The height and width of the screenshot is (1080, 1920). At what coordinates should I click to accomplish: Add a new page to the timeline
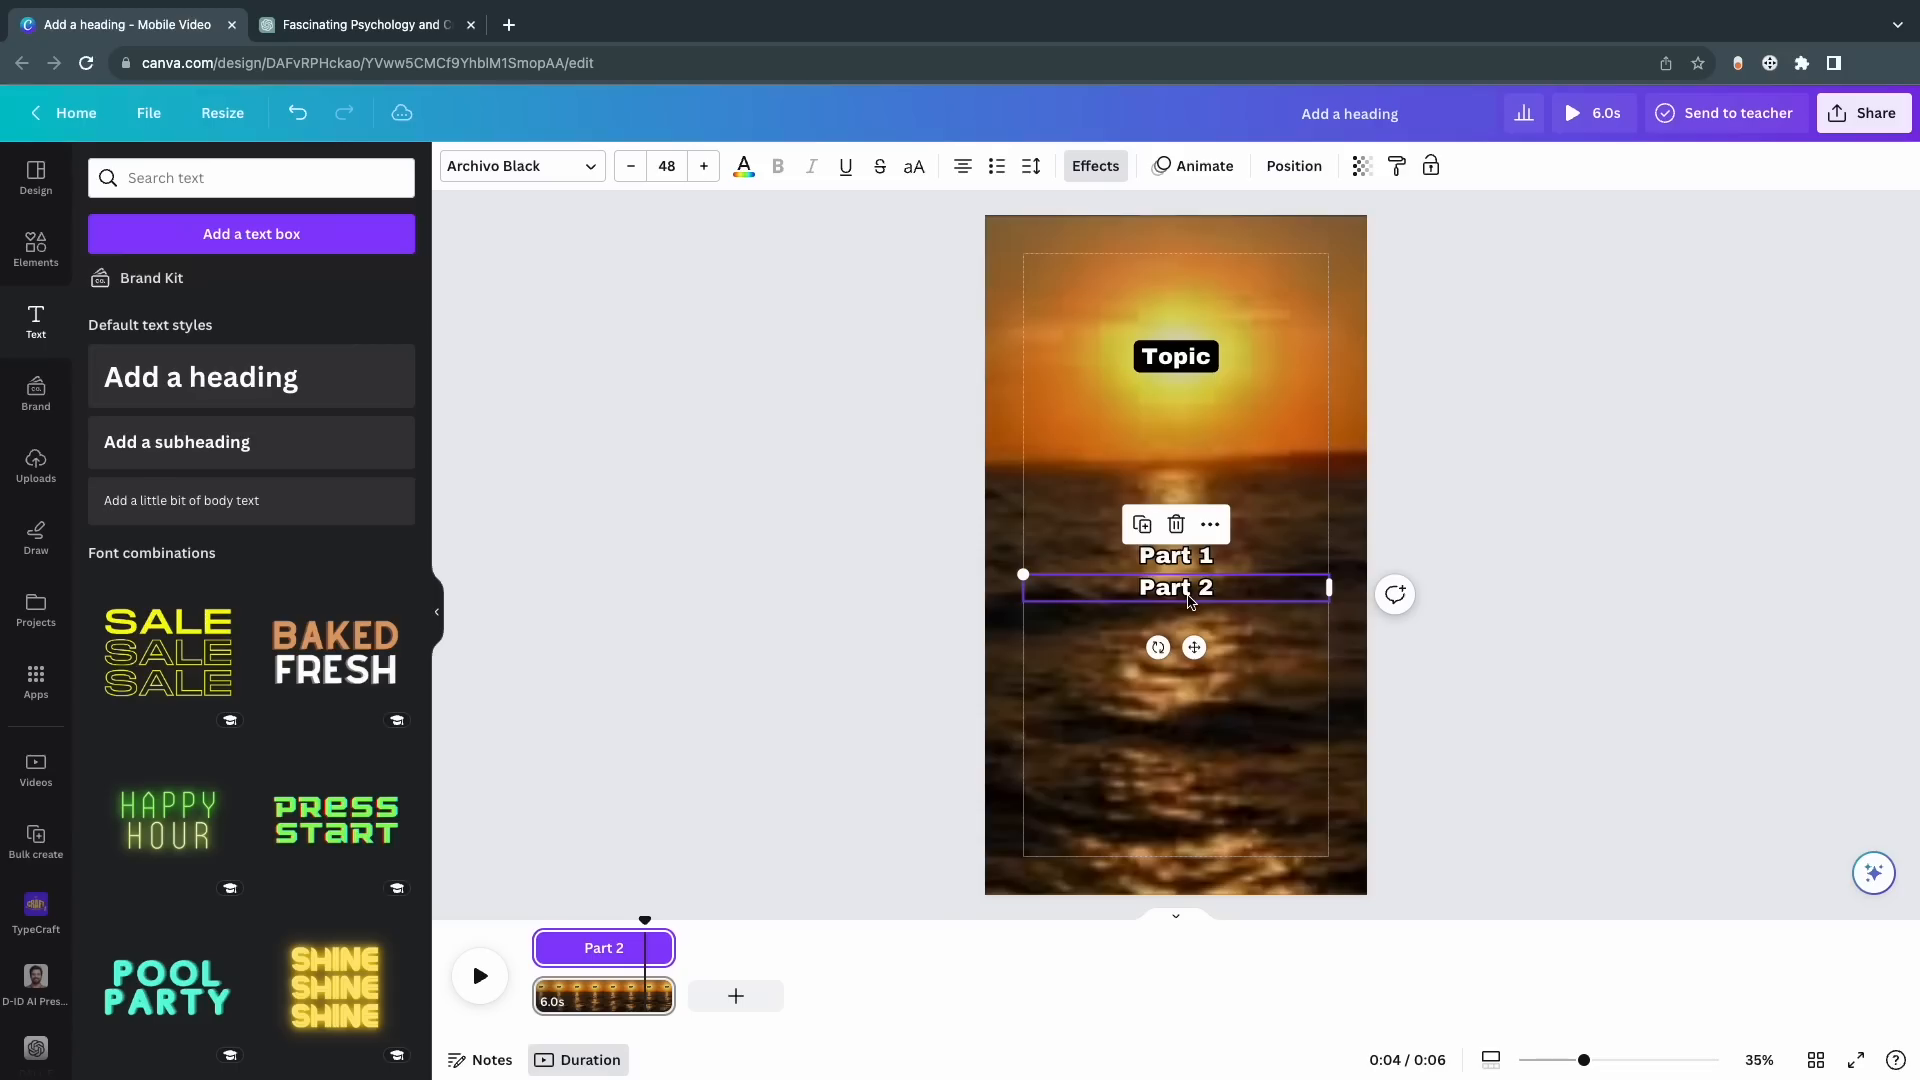(x=736, y=996)
